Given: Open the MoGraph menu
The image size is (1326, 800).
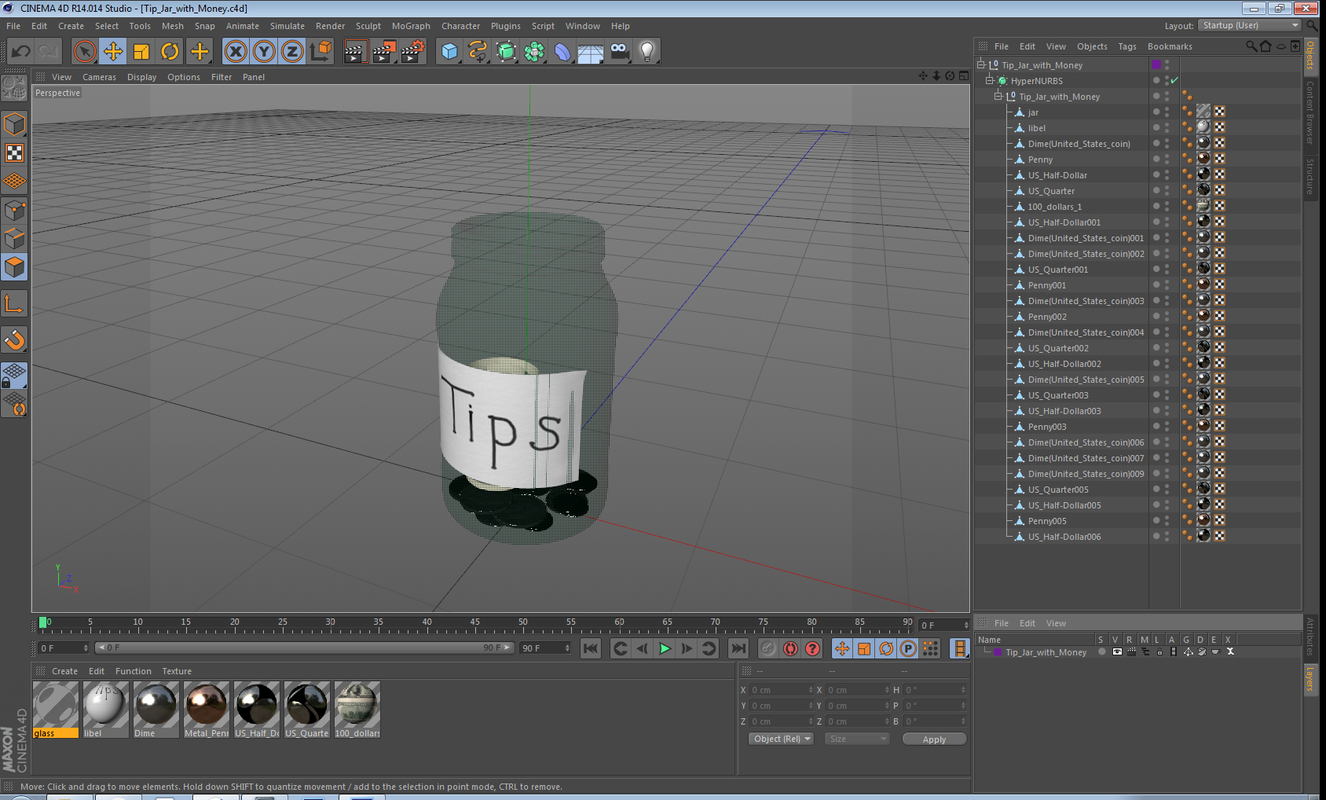Looking at the screenshot, I should (x=410, y=25).
